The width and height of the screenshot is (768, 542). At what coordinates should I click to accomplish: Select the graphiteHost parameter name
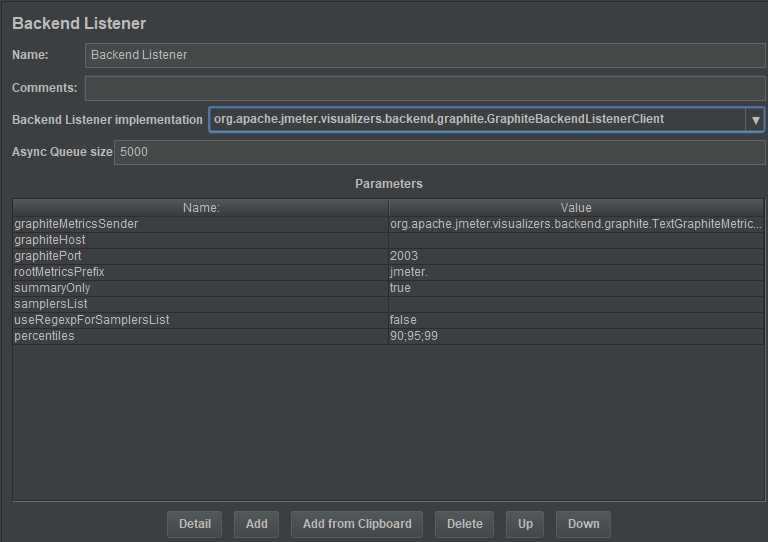coord(200,240)
